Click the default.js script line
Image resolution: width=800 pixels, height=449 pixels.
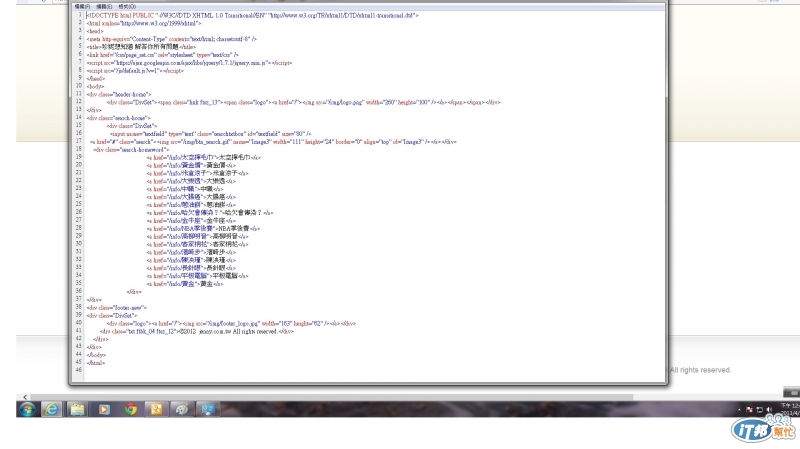[x=135, y=70]
